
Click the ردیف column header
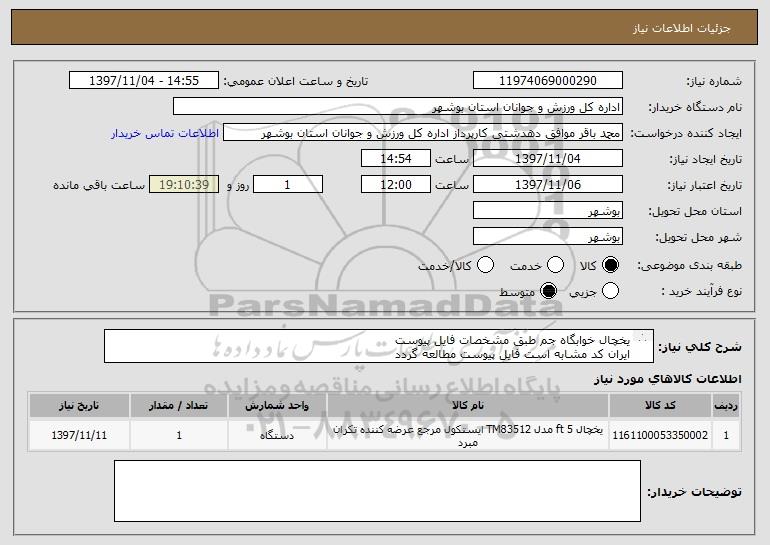[x=726, y=406]
